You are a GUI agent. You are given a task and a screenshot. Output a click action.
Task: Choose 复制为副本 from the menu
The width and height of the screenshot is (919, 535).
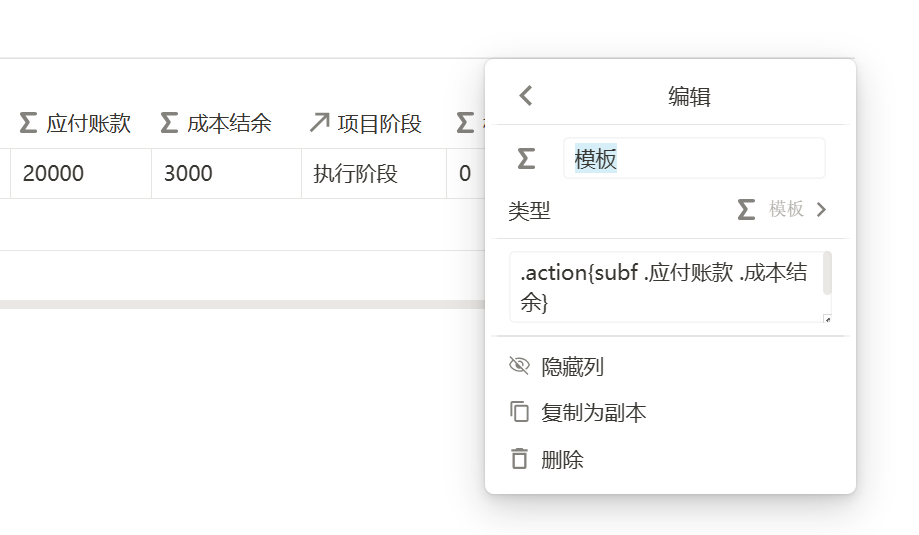tap(593, 412)
